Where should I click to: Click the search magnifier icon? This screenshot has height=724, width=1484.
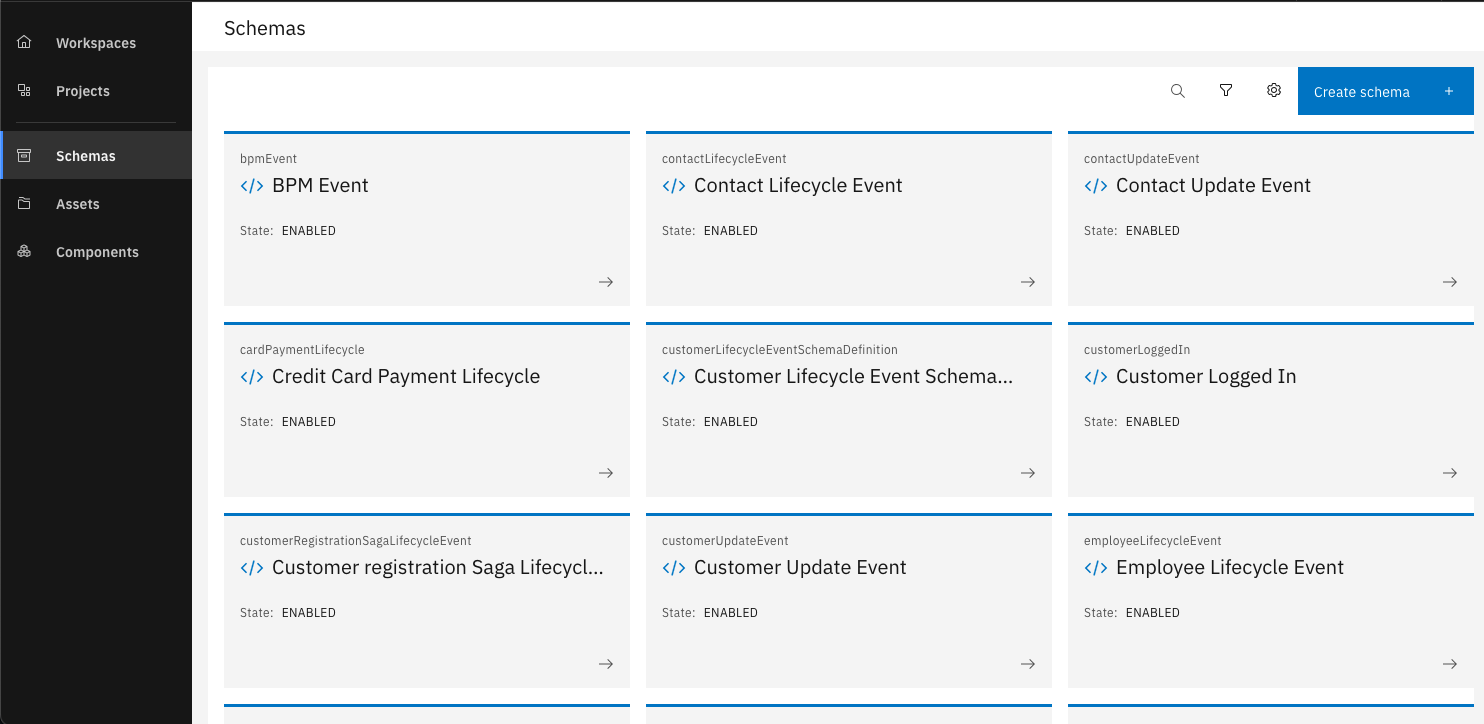click(x=1177, y=91)
